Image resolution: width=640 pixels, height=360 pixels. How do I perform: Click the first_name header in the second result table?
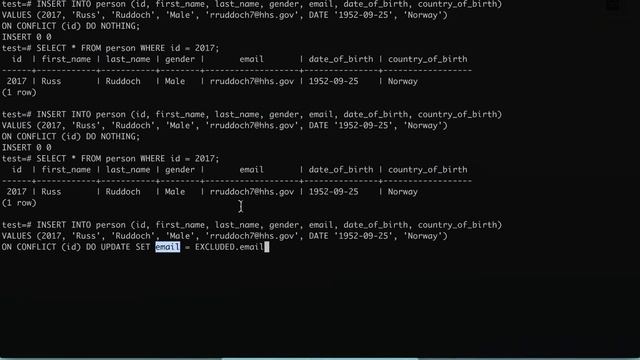[66, 170]
